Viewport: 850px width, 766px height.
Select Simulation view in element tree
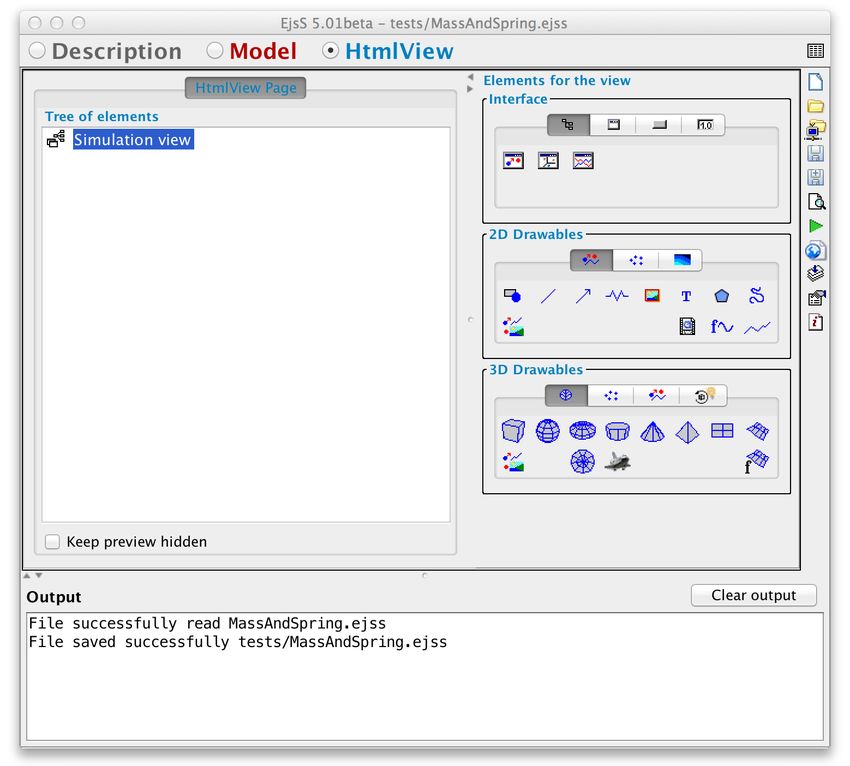(133, 139)
